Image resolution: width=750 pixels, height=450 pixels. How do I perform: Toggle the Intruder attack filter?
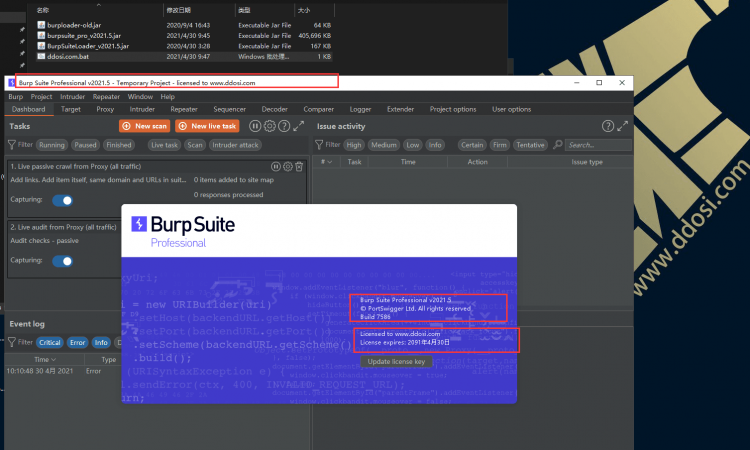(235, 145)
